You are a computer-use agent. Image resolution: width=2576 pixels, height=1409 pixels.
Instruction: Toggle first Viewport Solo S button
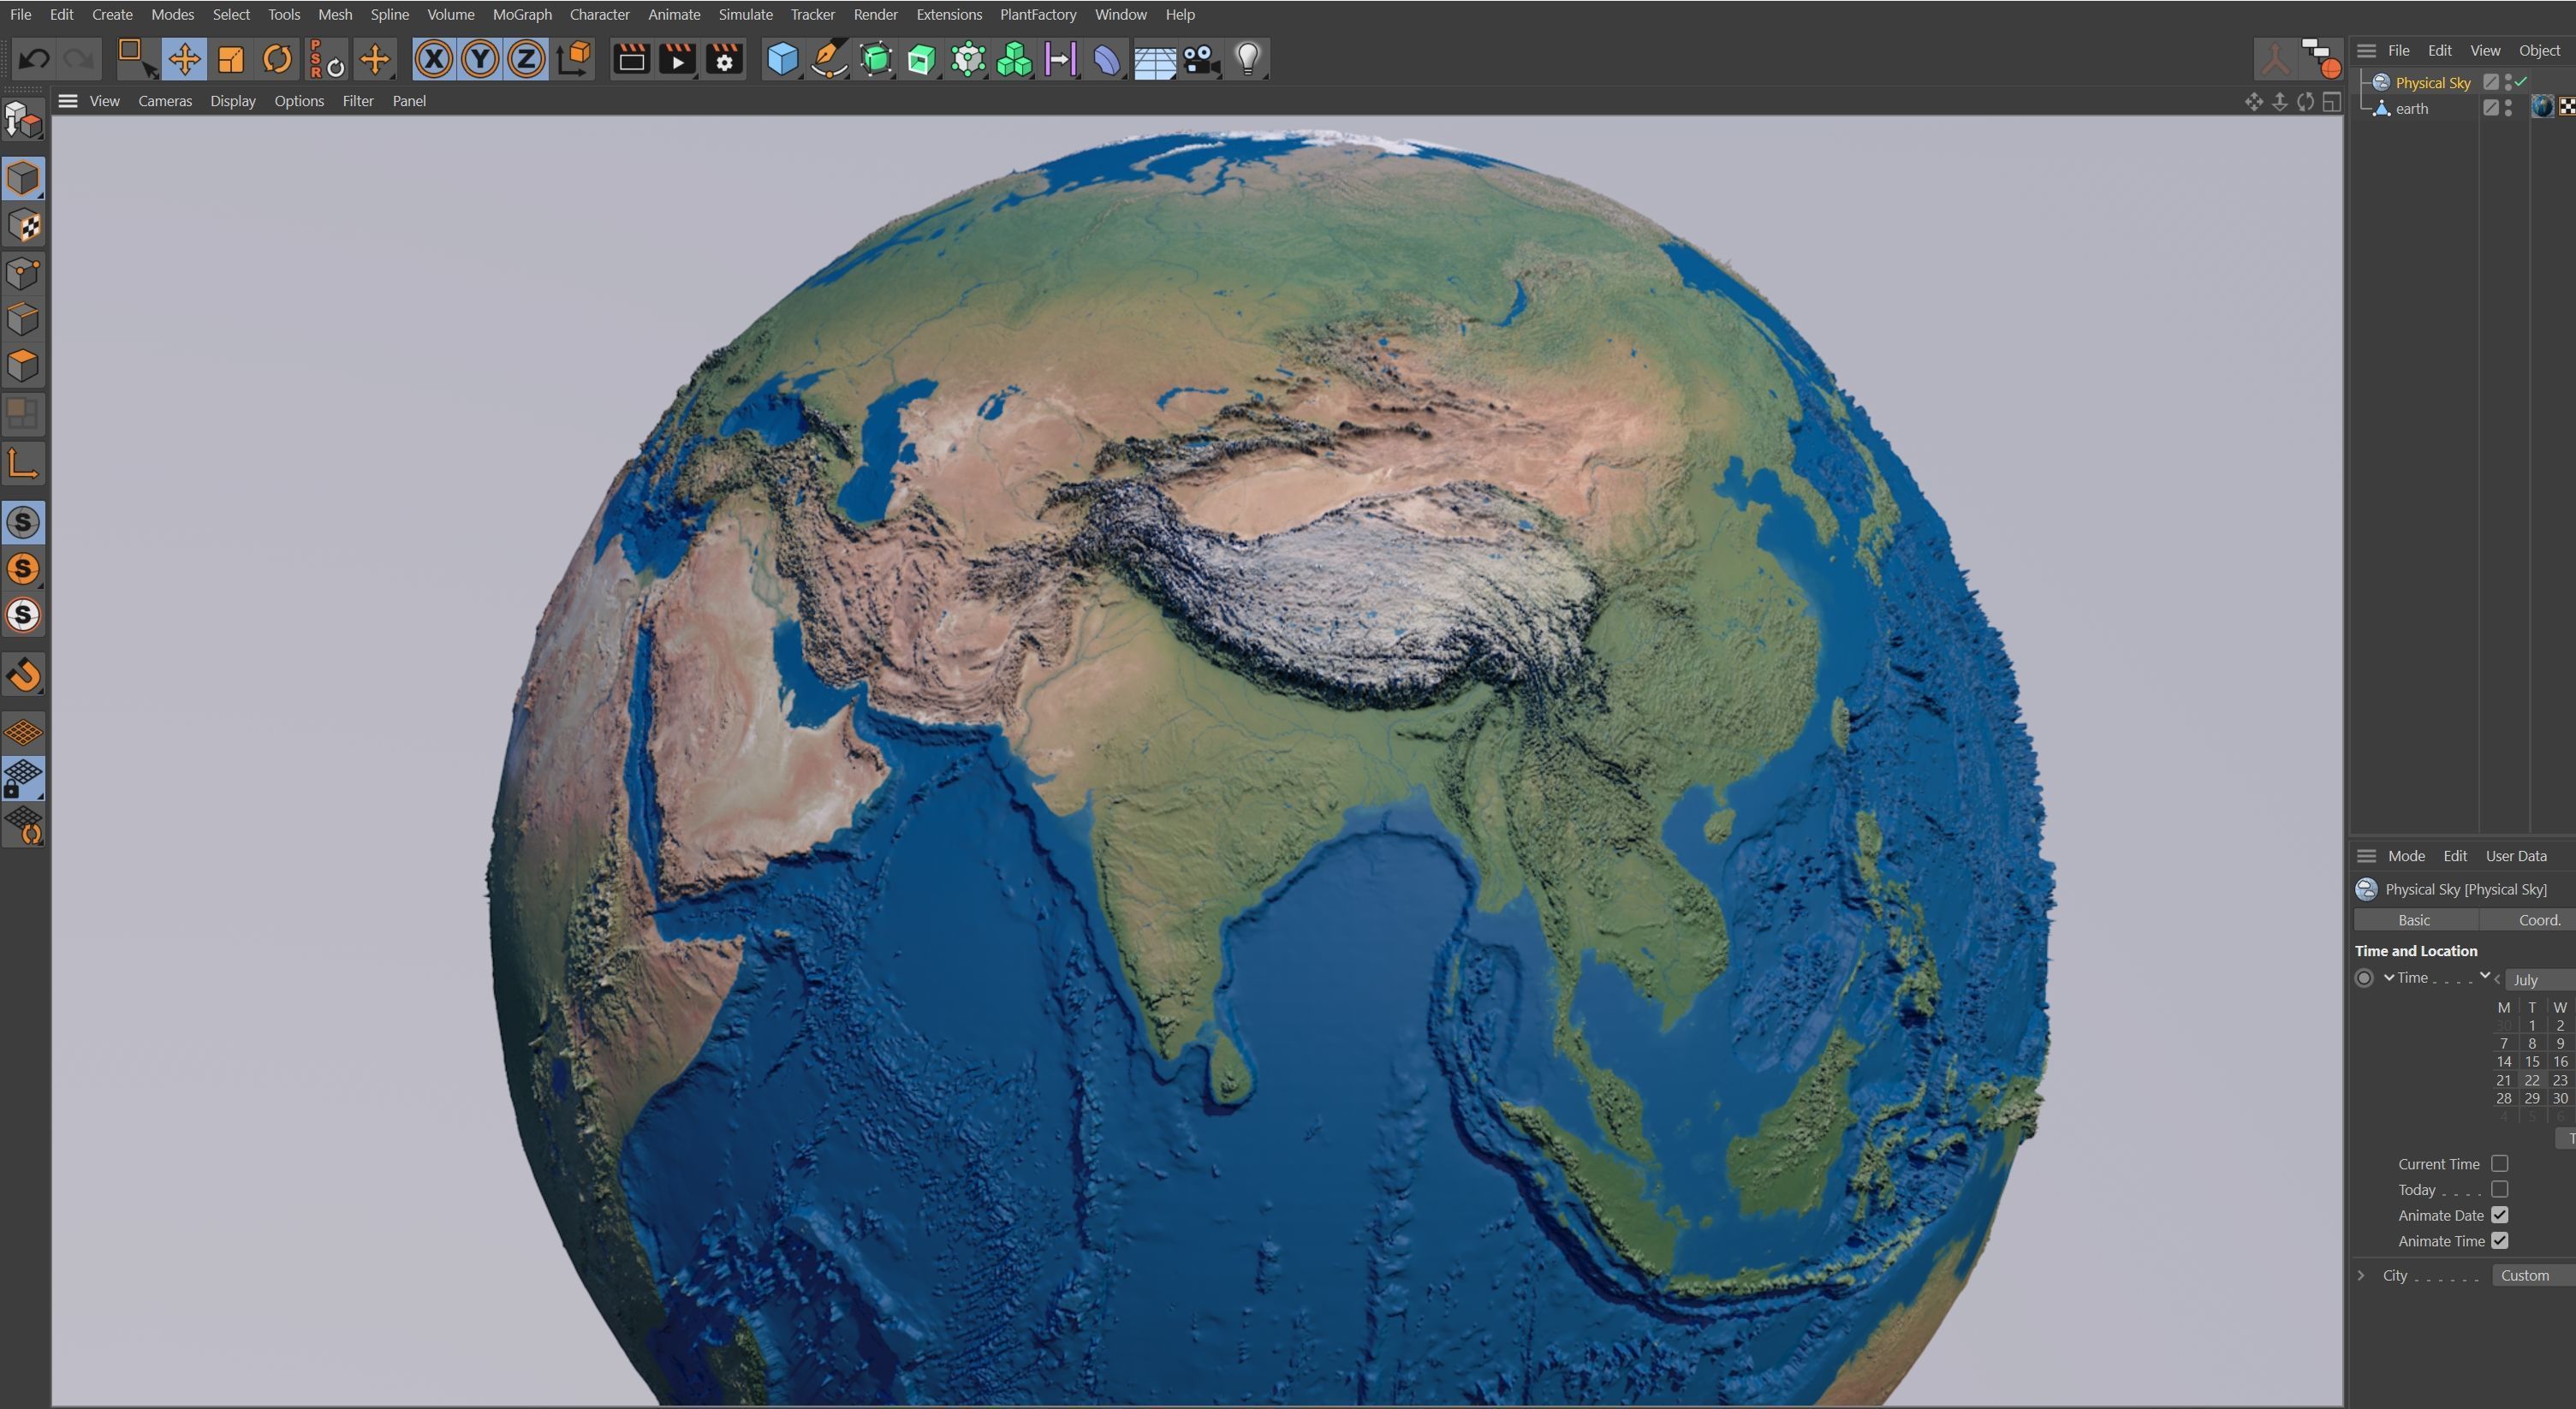(x=23, y=522)
